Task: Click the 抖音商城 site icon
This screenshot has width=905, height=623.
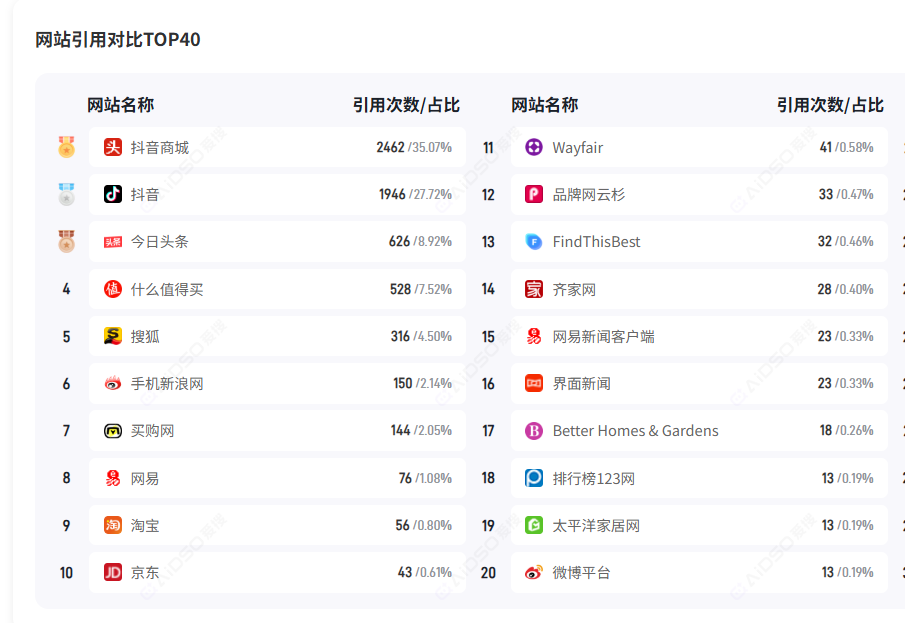Action: 113,147
